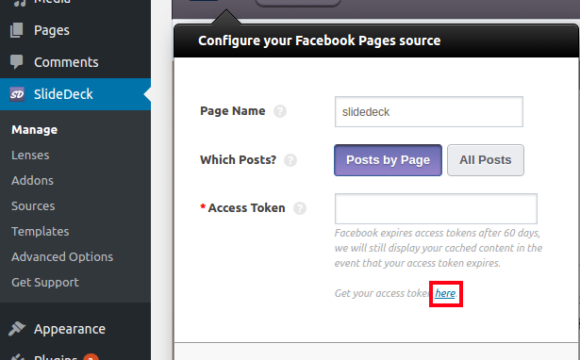This screenshot has height=360, width=580.
Task: Open the Manage submenu item
Action: (34, 130)
